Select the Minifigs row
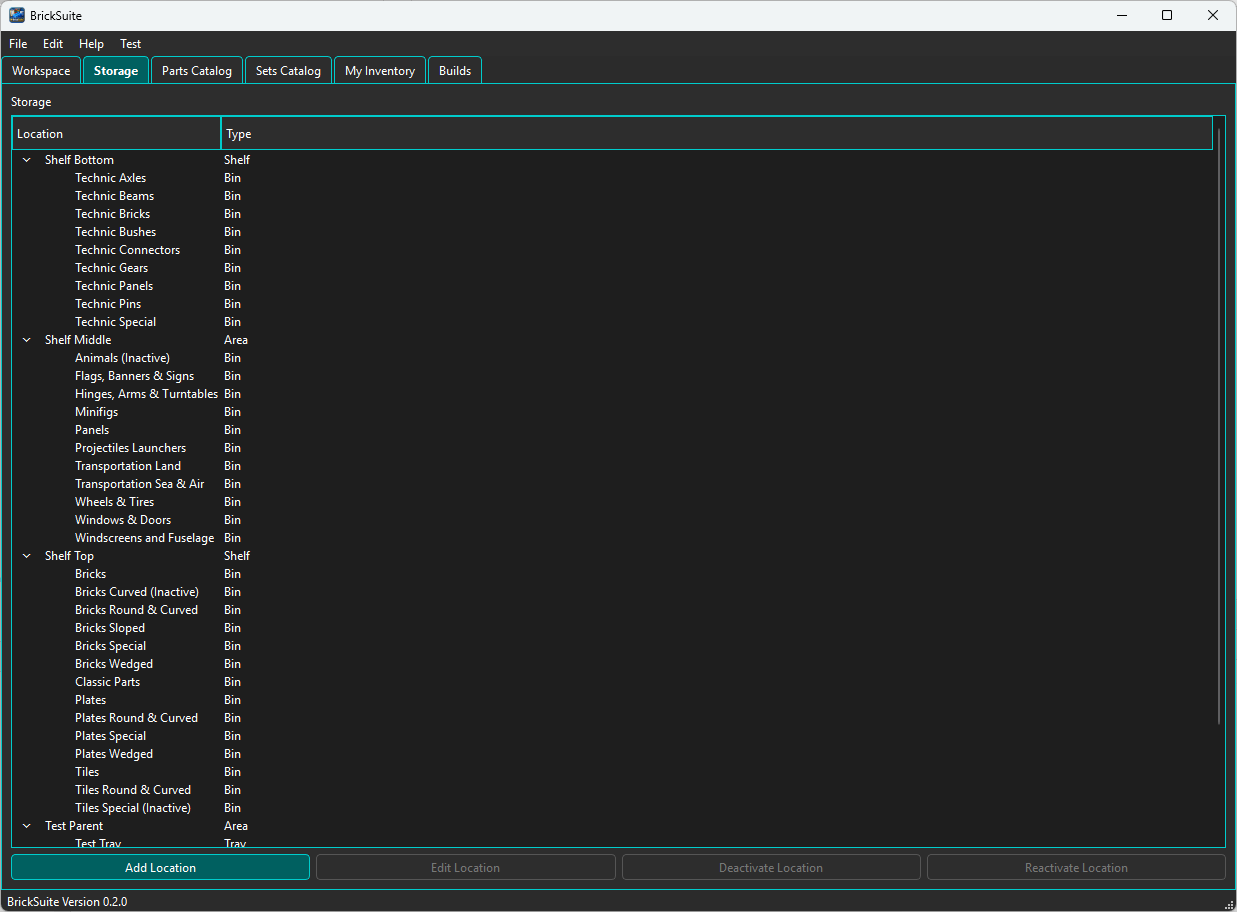1237x912 pixels. point(613,412)
